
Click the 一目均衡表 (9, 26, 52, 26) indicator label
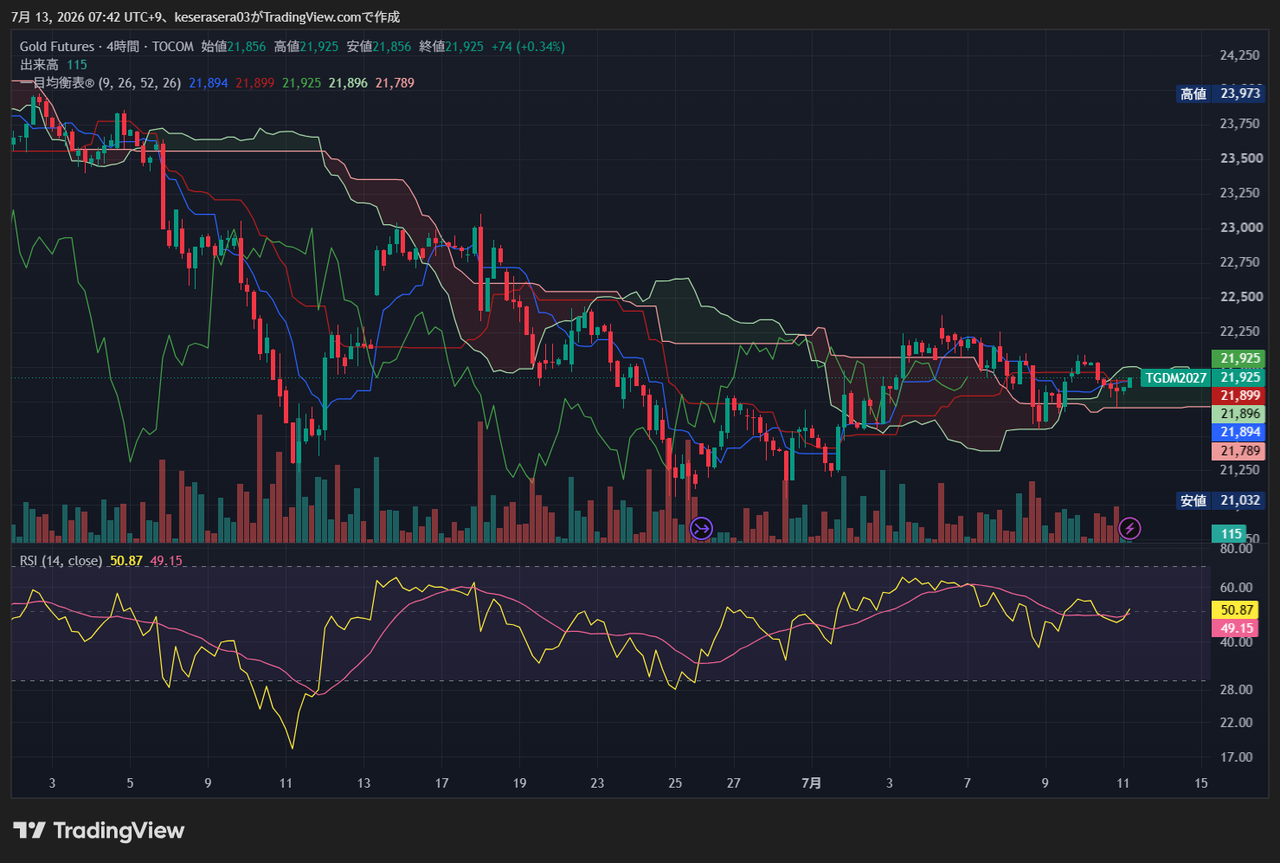(100, 83)
